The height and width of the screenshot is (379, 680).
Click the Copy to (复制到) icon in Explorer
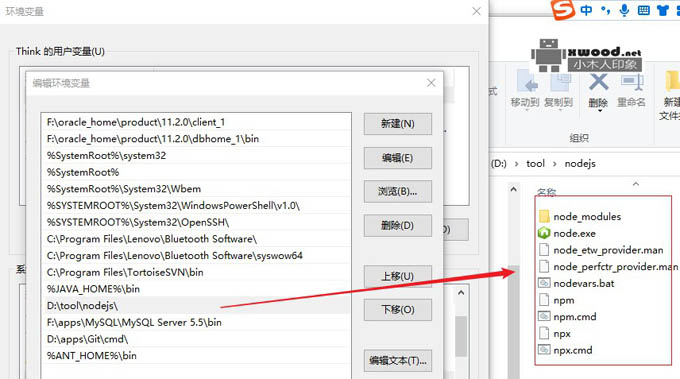coord(560,82)
